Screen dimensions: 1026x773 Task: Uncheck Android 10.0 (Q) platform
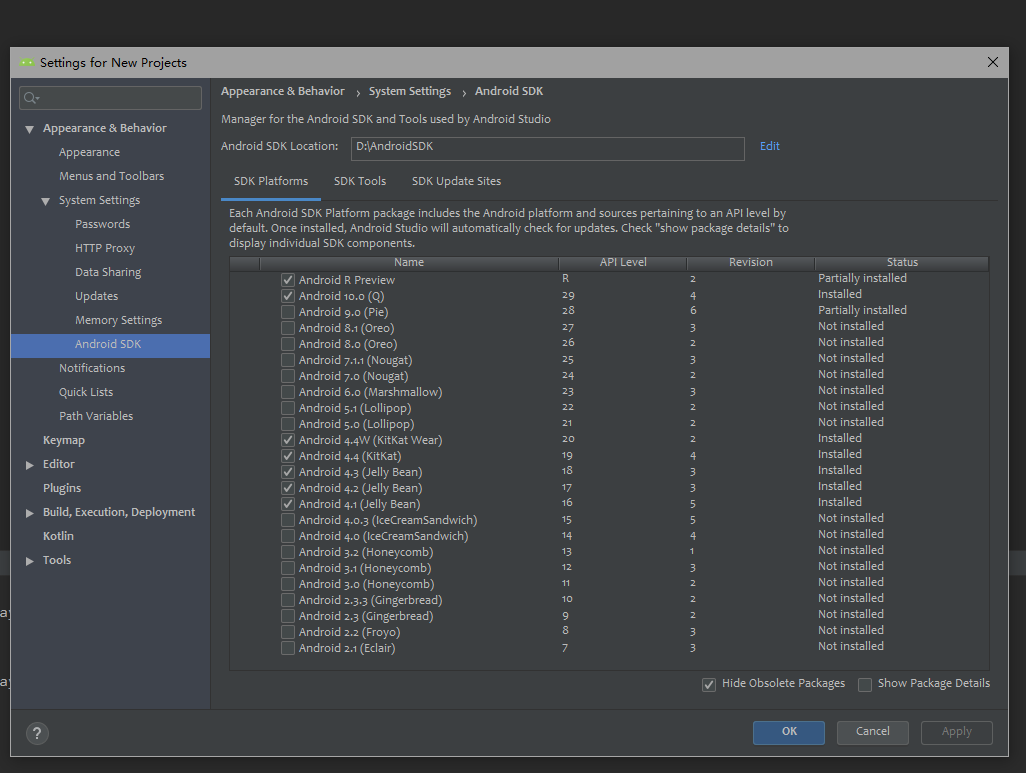tap(288, 296)
